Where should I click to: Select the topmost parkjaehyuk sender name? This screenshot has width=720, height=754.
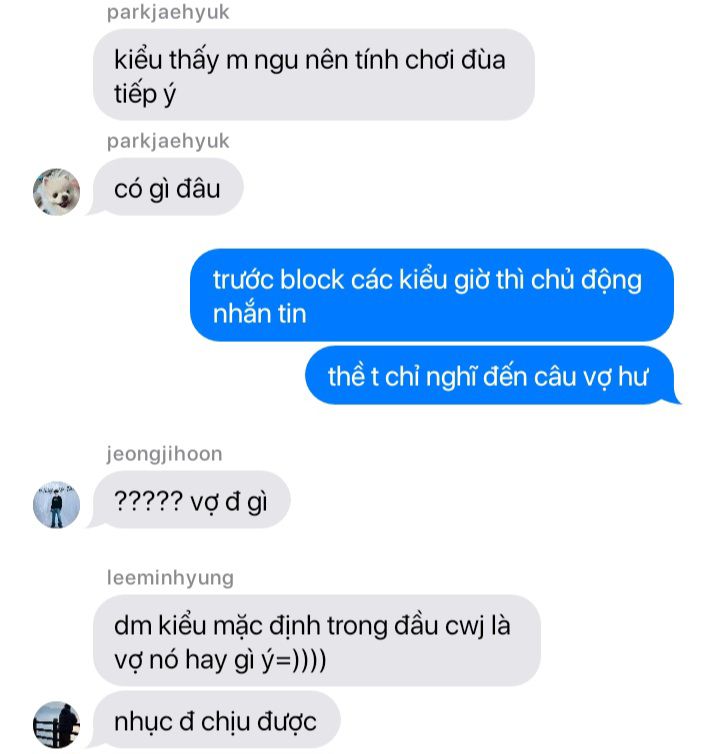point(168,13)
